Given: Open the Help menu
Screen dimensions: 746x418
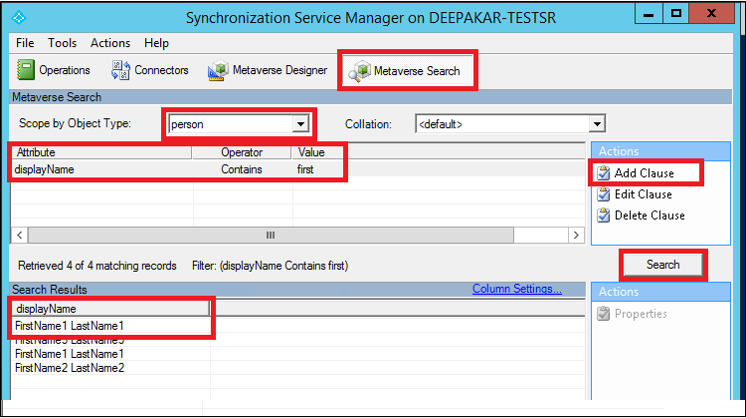Looking at the screenshot, I should point(156,43).
